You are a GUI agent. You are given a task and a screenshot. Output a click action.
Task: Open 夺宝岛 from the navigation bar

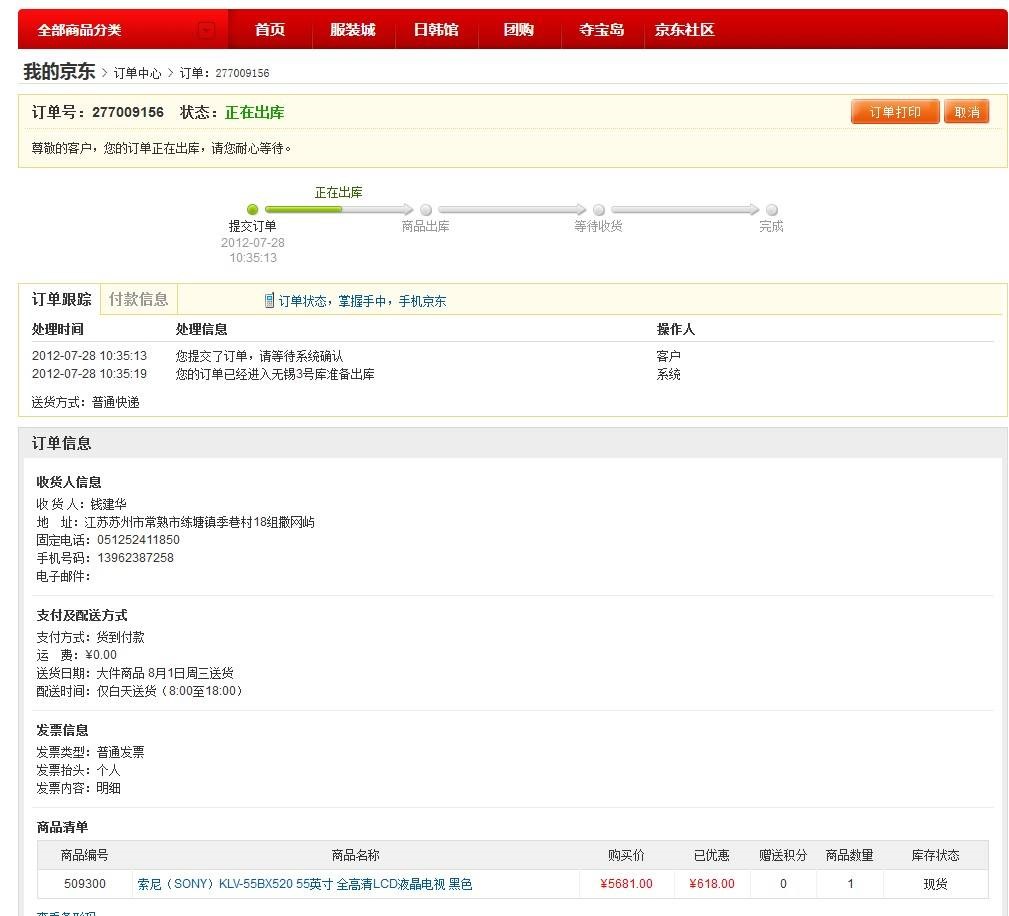pyautogui.click(x=601, y=30)
